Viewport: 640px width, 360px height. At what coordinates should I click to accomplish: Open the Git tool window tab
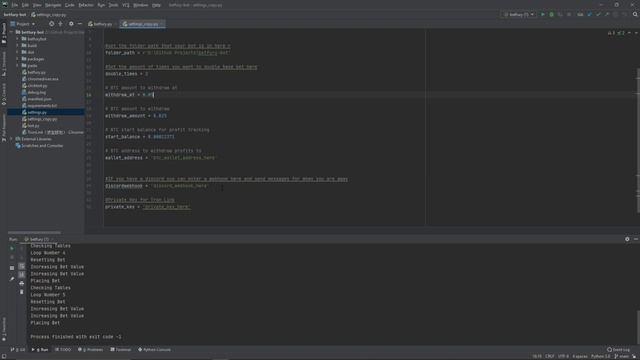tap(18, 349)
